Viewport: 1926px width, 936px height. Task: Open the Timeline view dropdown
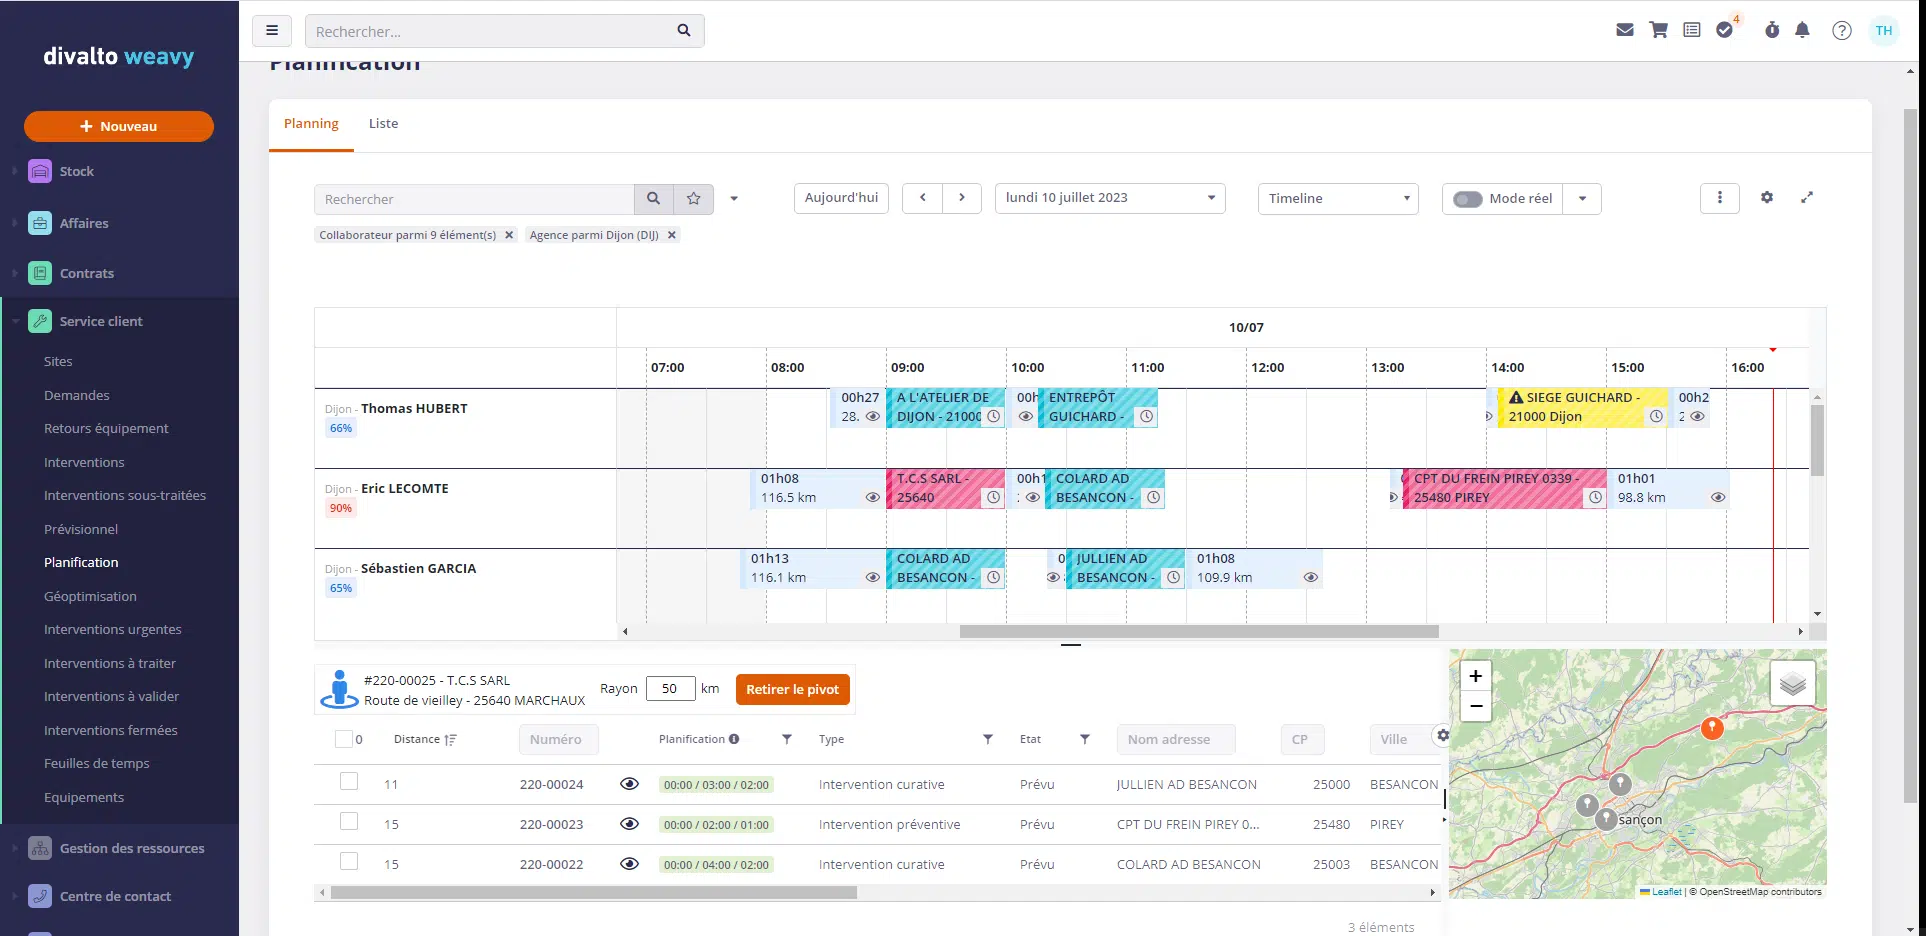pyautogui.click(x=1337, y=198)
